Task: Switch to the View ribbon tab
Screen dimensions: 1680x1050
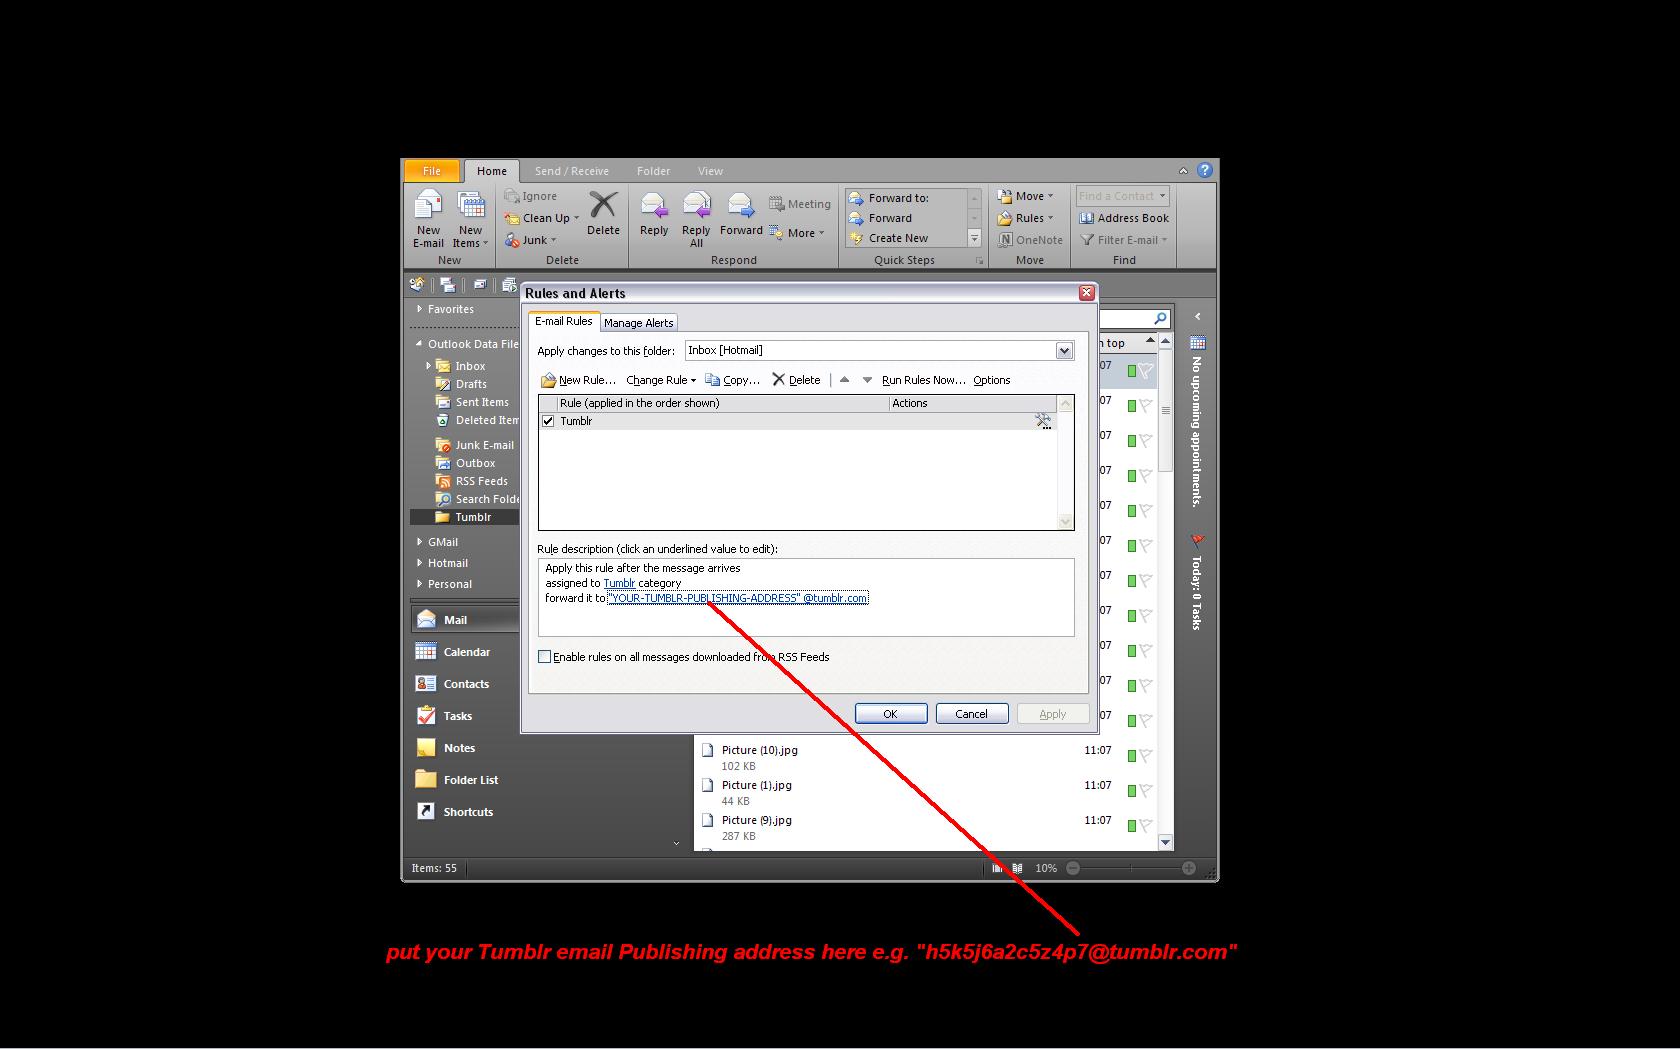Action: [710, 171]
